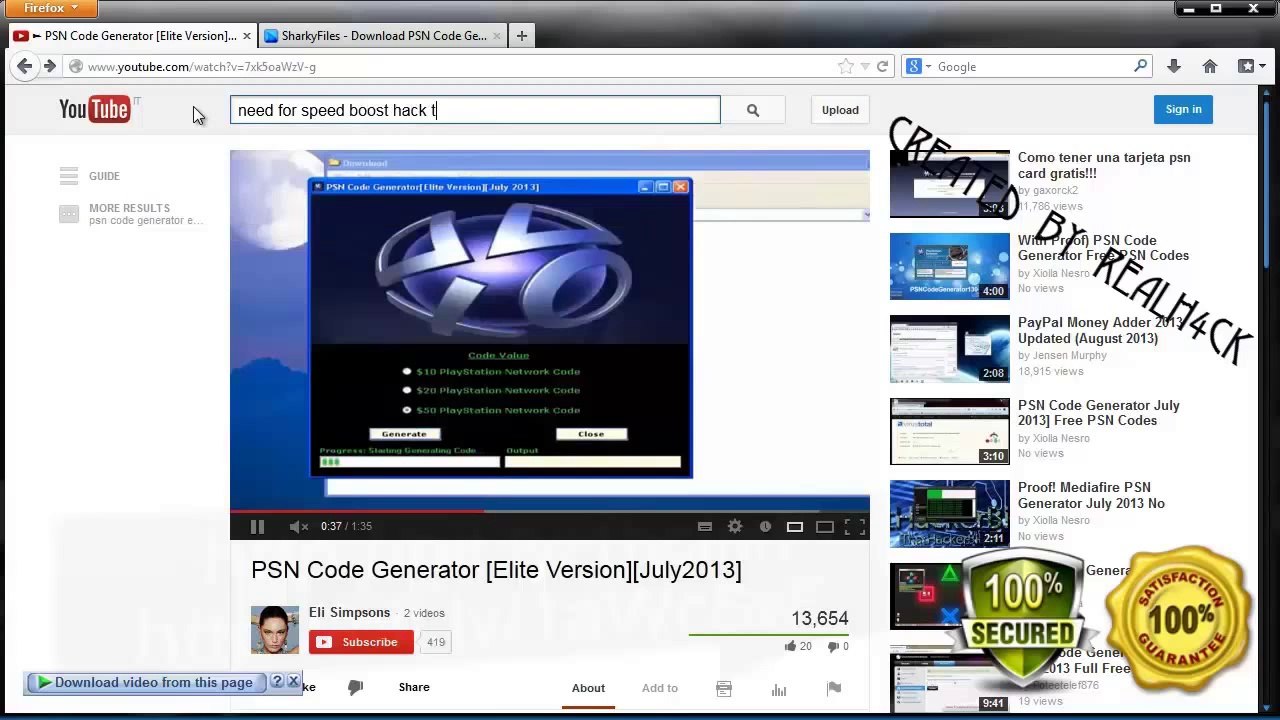Click the YouTube search magnifier button

pos(753,110)
